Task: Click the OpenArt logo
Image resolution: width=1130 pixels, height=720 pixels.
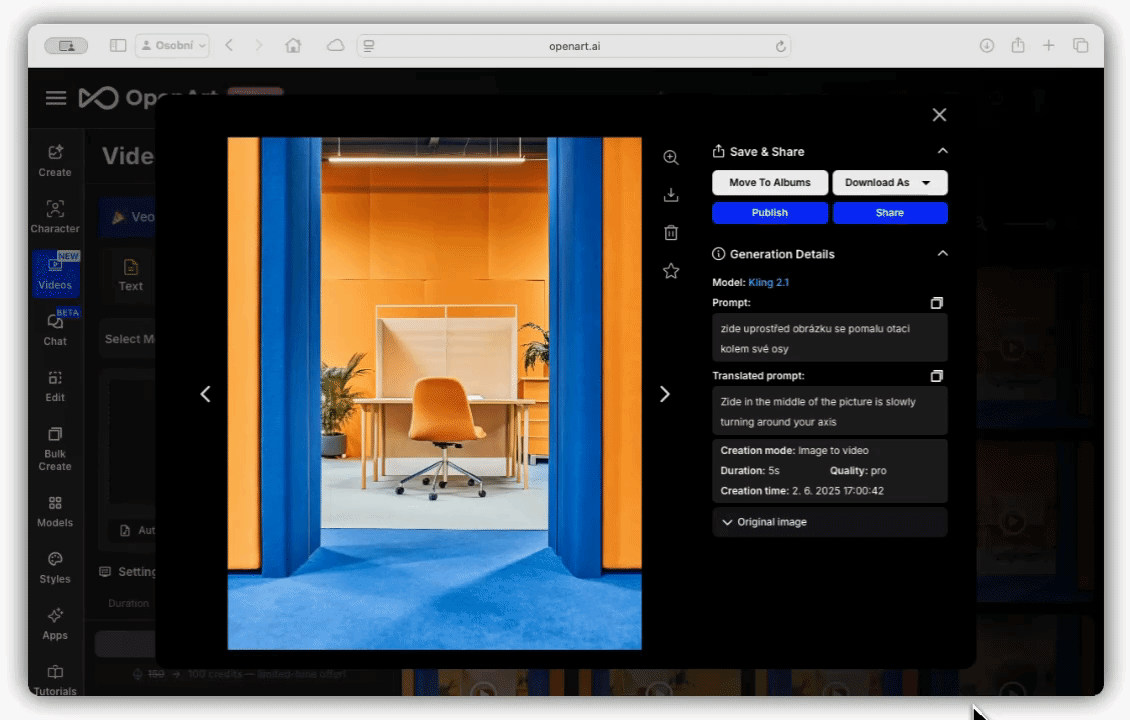Action: coord(147,98)
